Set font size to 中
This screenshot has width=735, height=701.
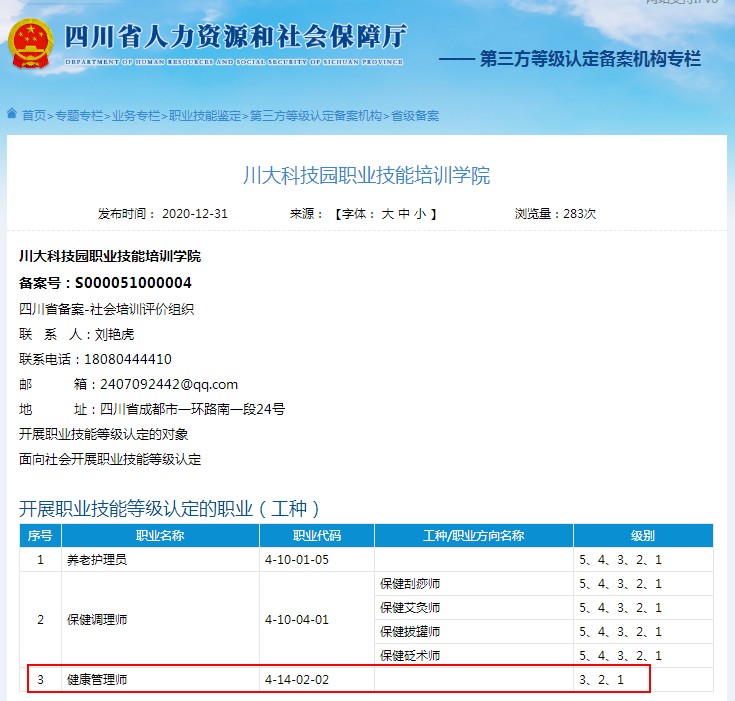pyautogui.click(x=404, y=214)
